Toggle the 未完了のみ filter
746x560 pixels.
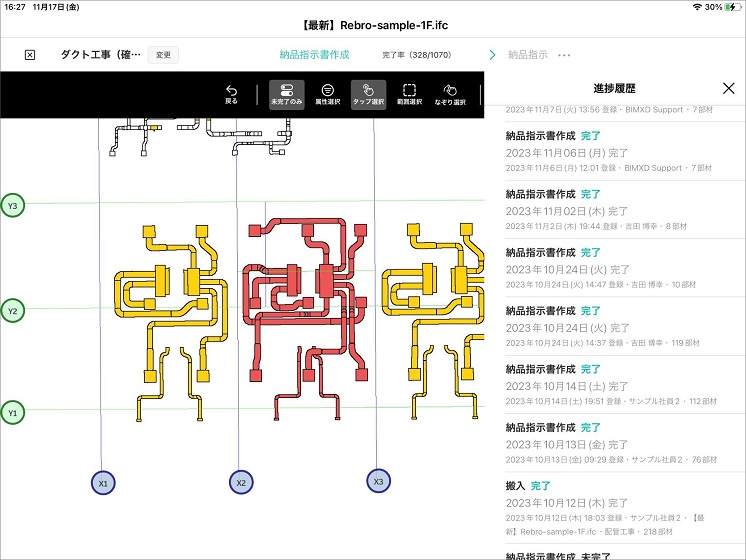tap(286, 94)
